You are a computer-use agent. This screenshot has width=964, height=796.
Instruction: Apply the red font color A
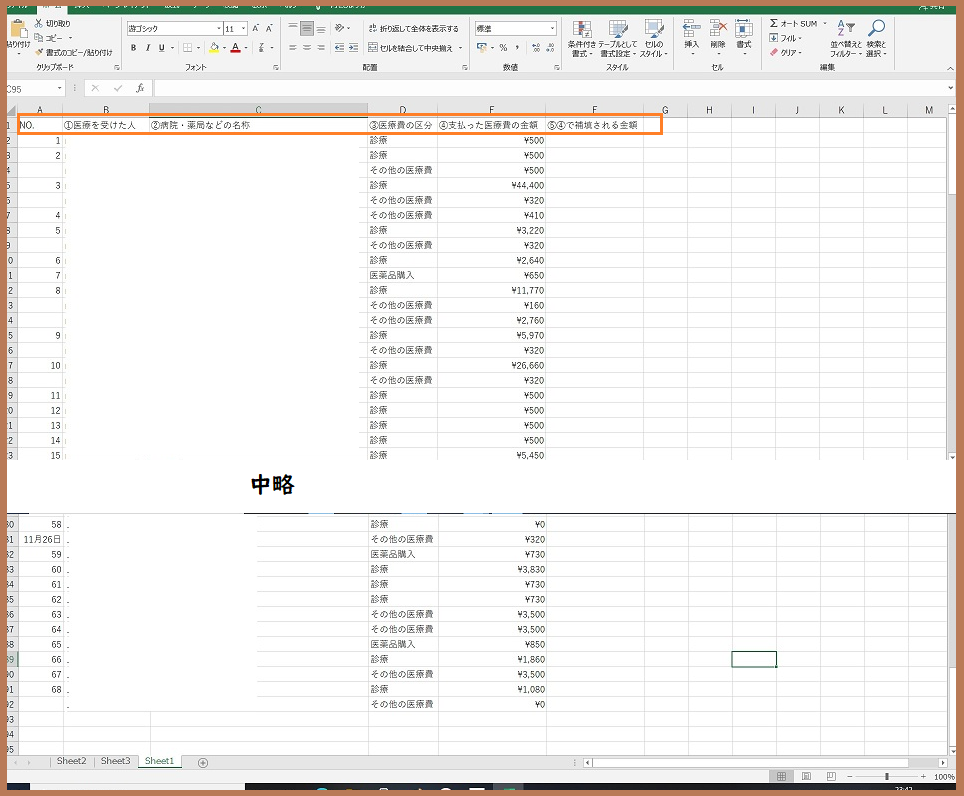pos(235,47)
